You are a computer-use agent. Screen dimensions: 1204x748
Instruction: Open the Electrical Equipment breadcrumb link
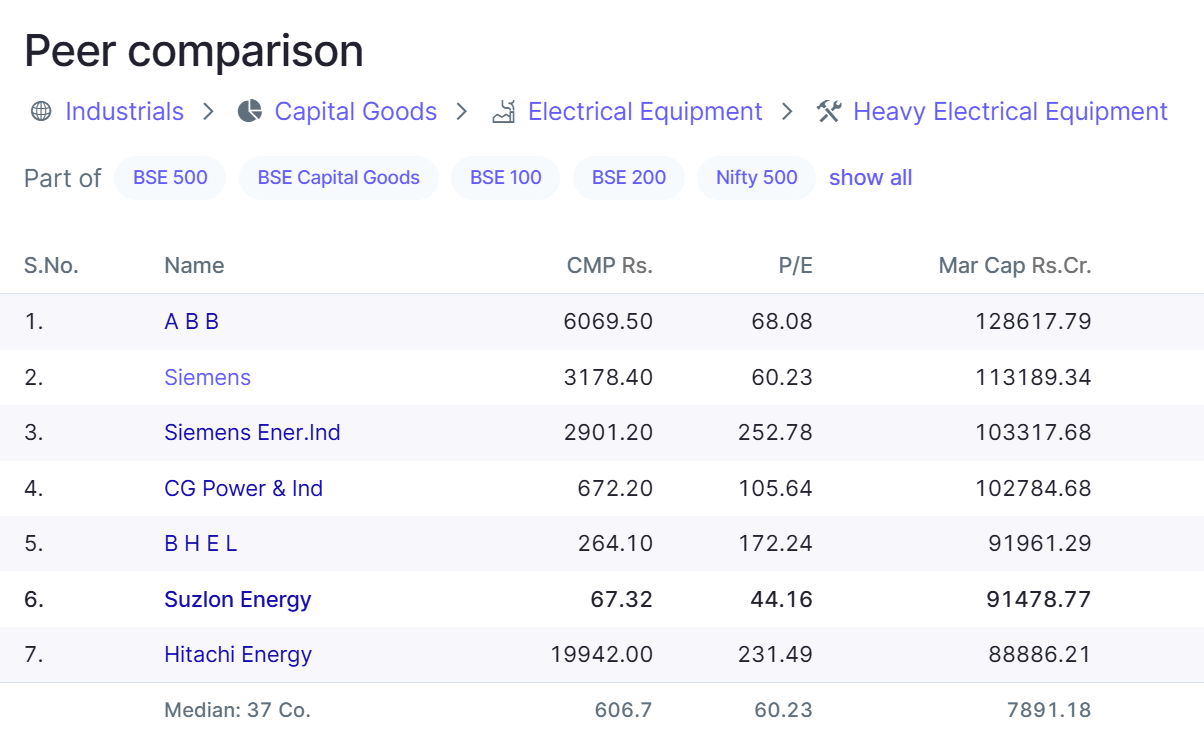pyautogui.click(x=645, y=111)
